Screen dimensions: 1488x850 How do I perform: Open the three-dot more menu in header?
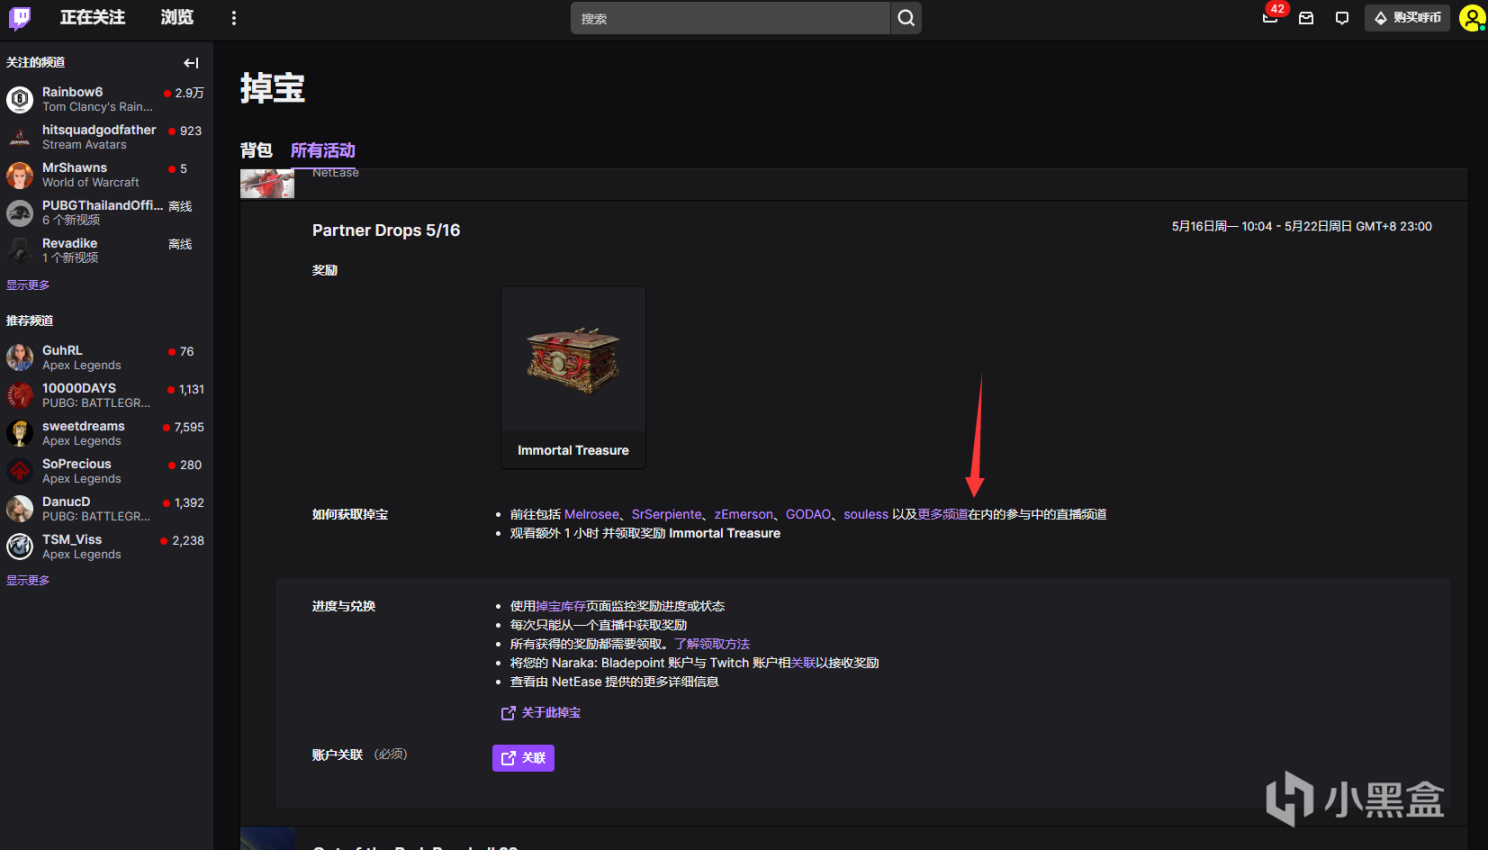tap(234, 18)
